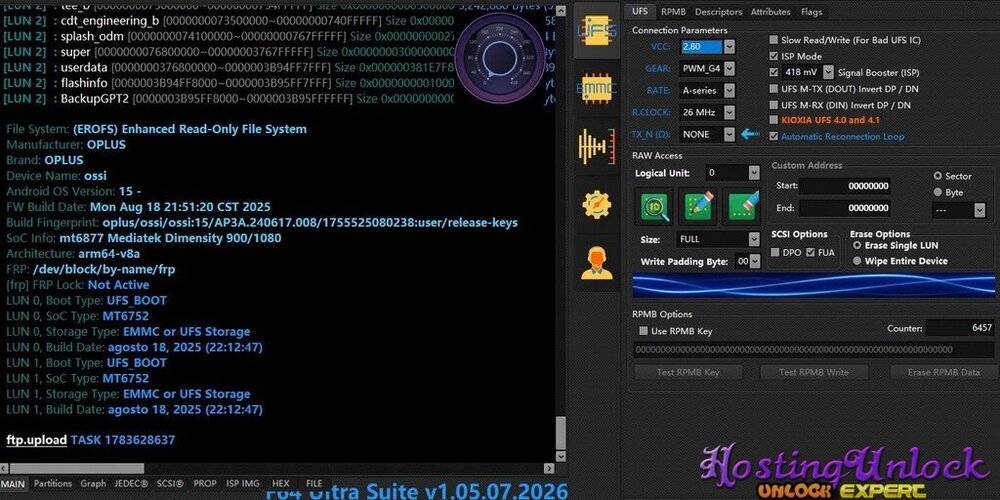Select the Partitions bottom tab
This screenshot has width=1000, height=500.
pos(53,484)
